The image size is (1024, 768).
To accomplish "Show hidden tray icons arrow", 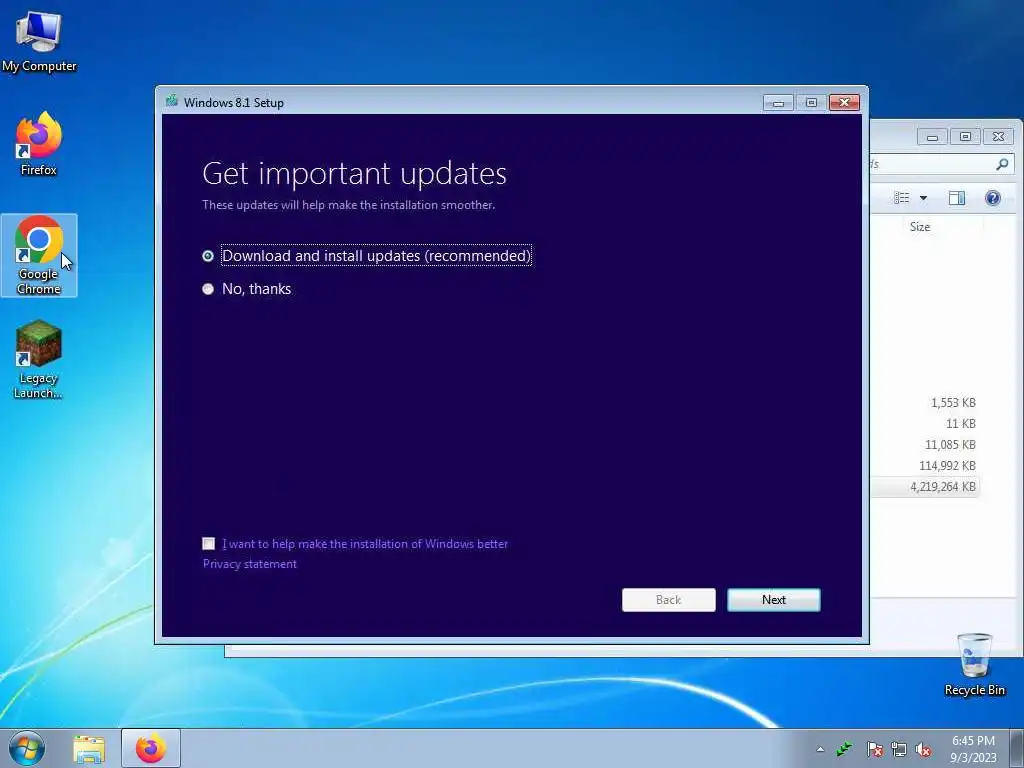I will coord(820,749).
